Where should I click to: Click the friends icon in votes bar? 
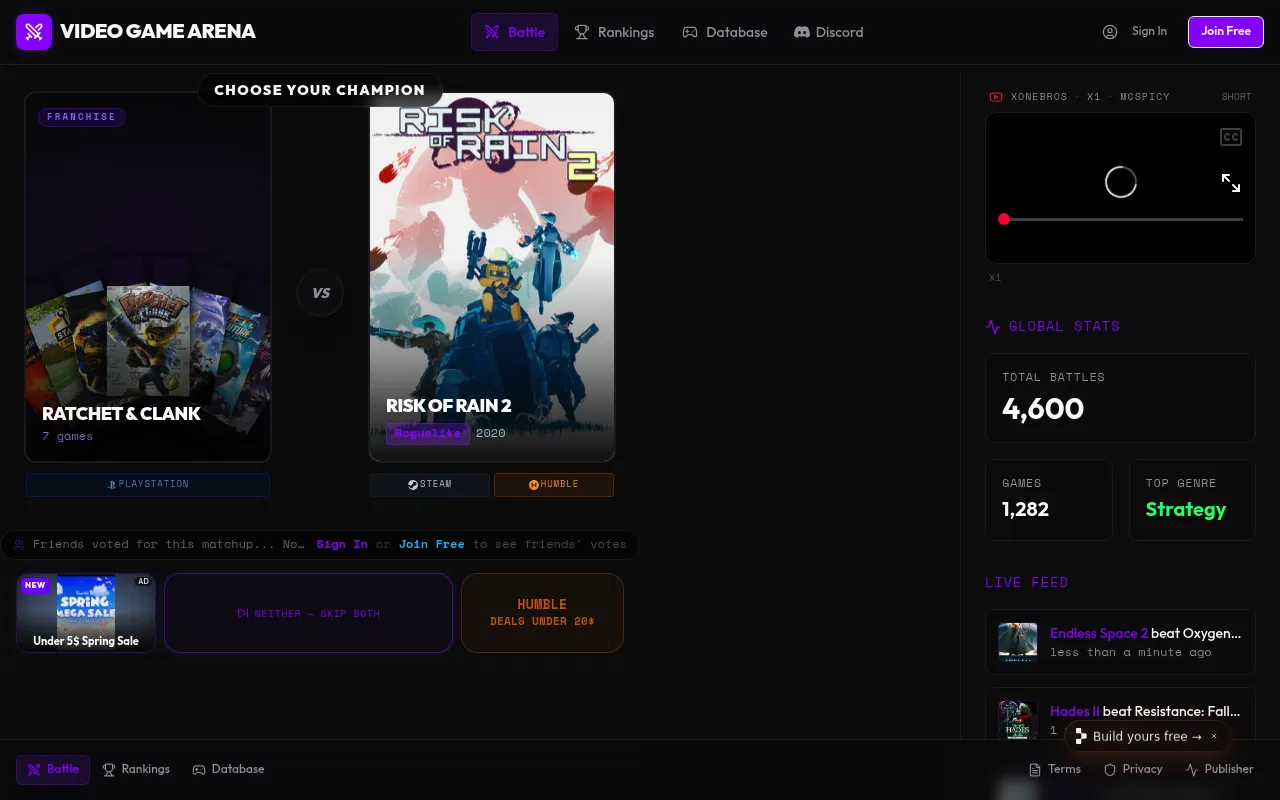20,544
